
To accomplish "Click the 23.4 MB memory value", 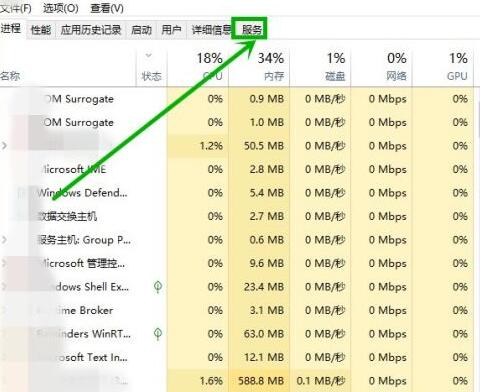I will 264,287.
